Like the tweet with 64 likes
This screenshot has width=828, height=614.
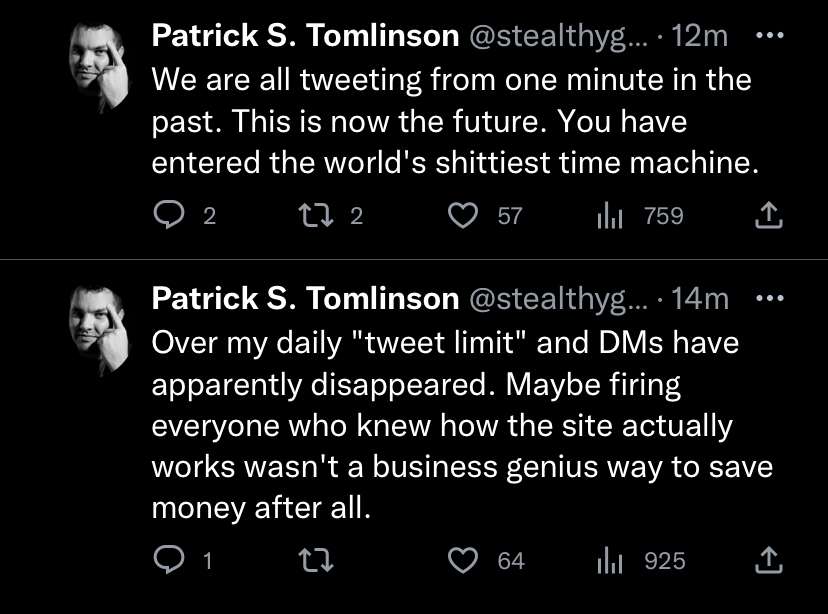pyautogui.click(x=463, y=560)
